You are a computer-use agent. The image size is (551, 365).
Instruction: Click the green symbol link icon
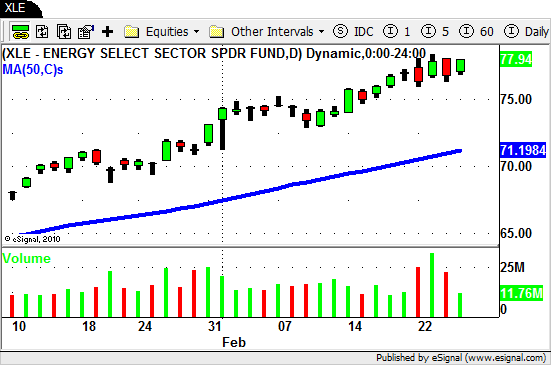pos(21,32)
